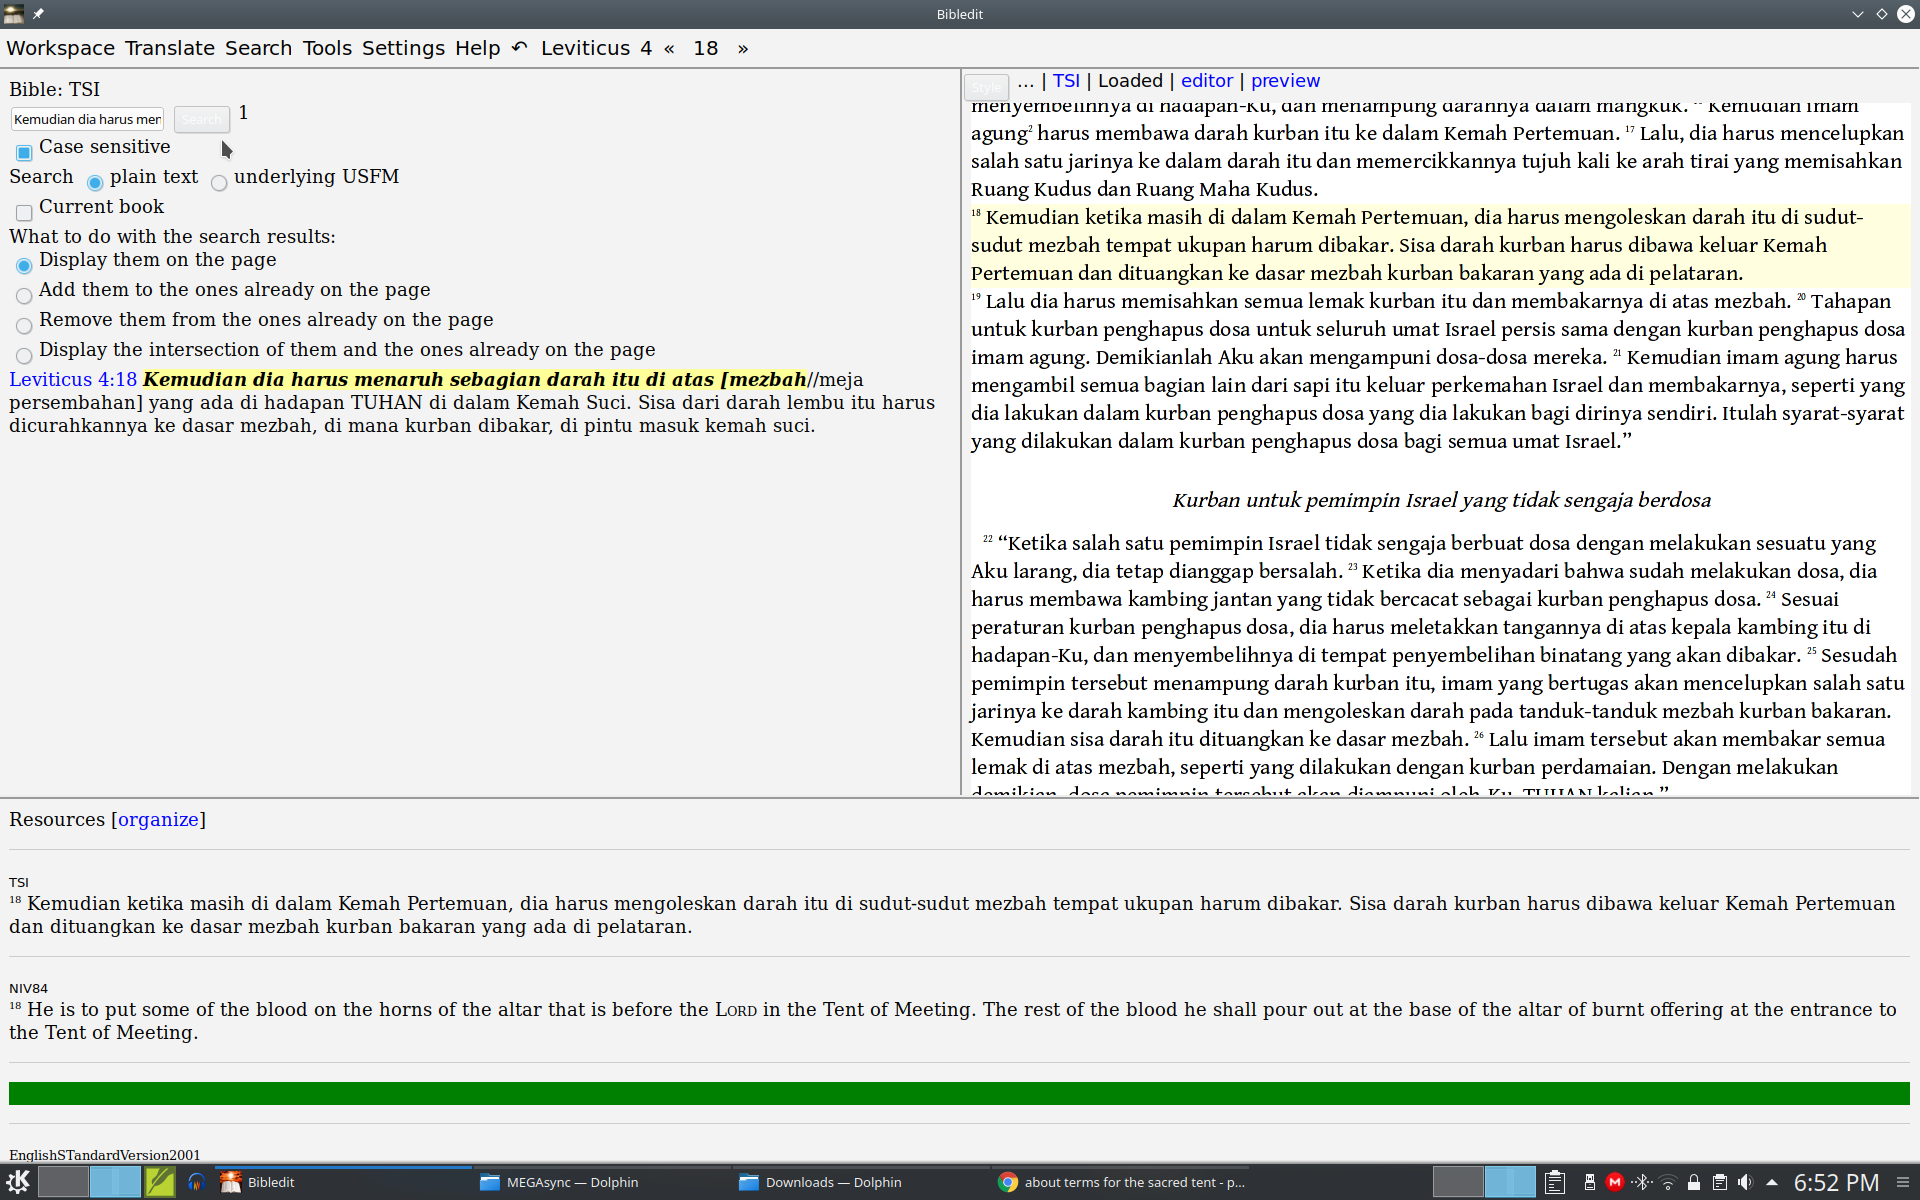The image size is (1920, 1200).
Task: Enable the Current book checkbox
Action: pos(24,212)
